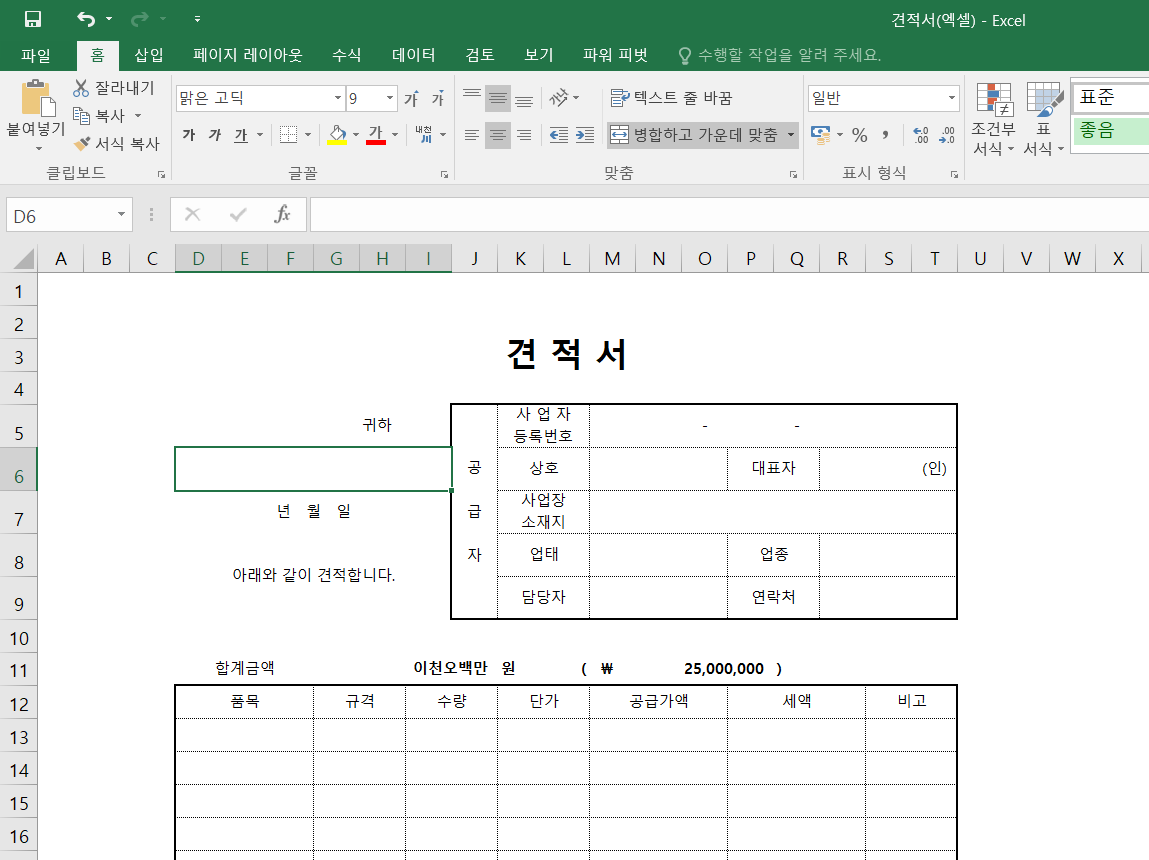
Task: Increase font size with large 가 icon
Action: click(x=411, y=98)
